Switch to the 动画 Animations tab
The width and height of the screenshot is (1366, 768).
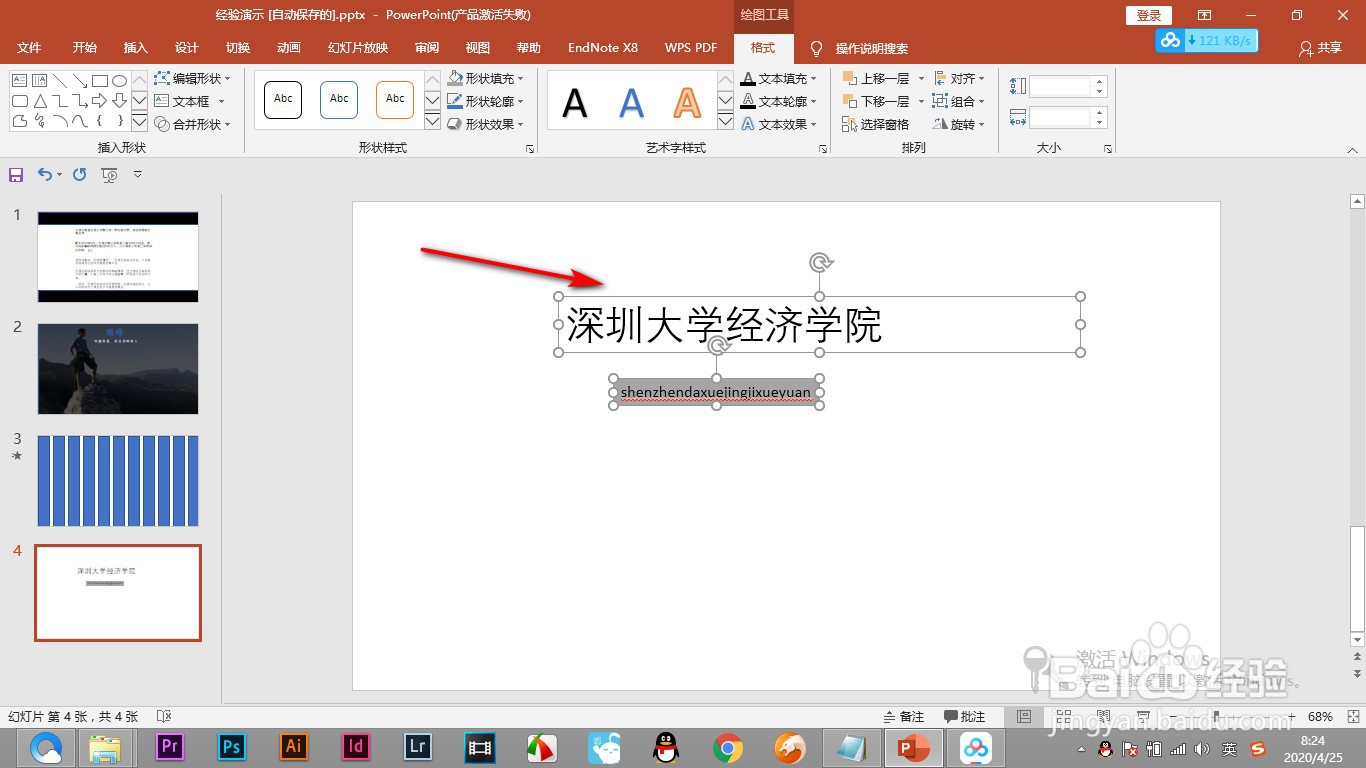(x=289, y=48)
